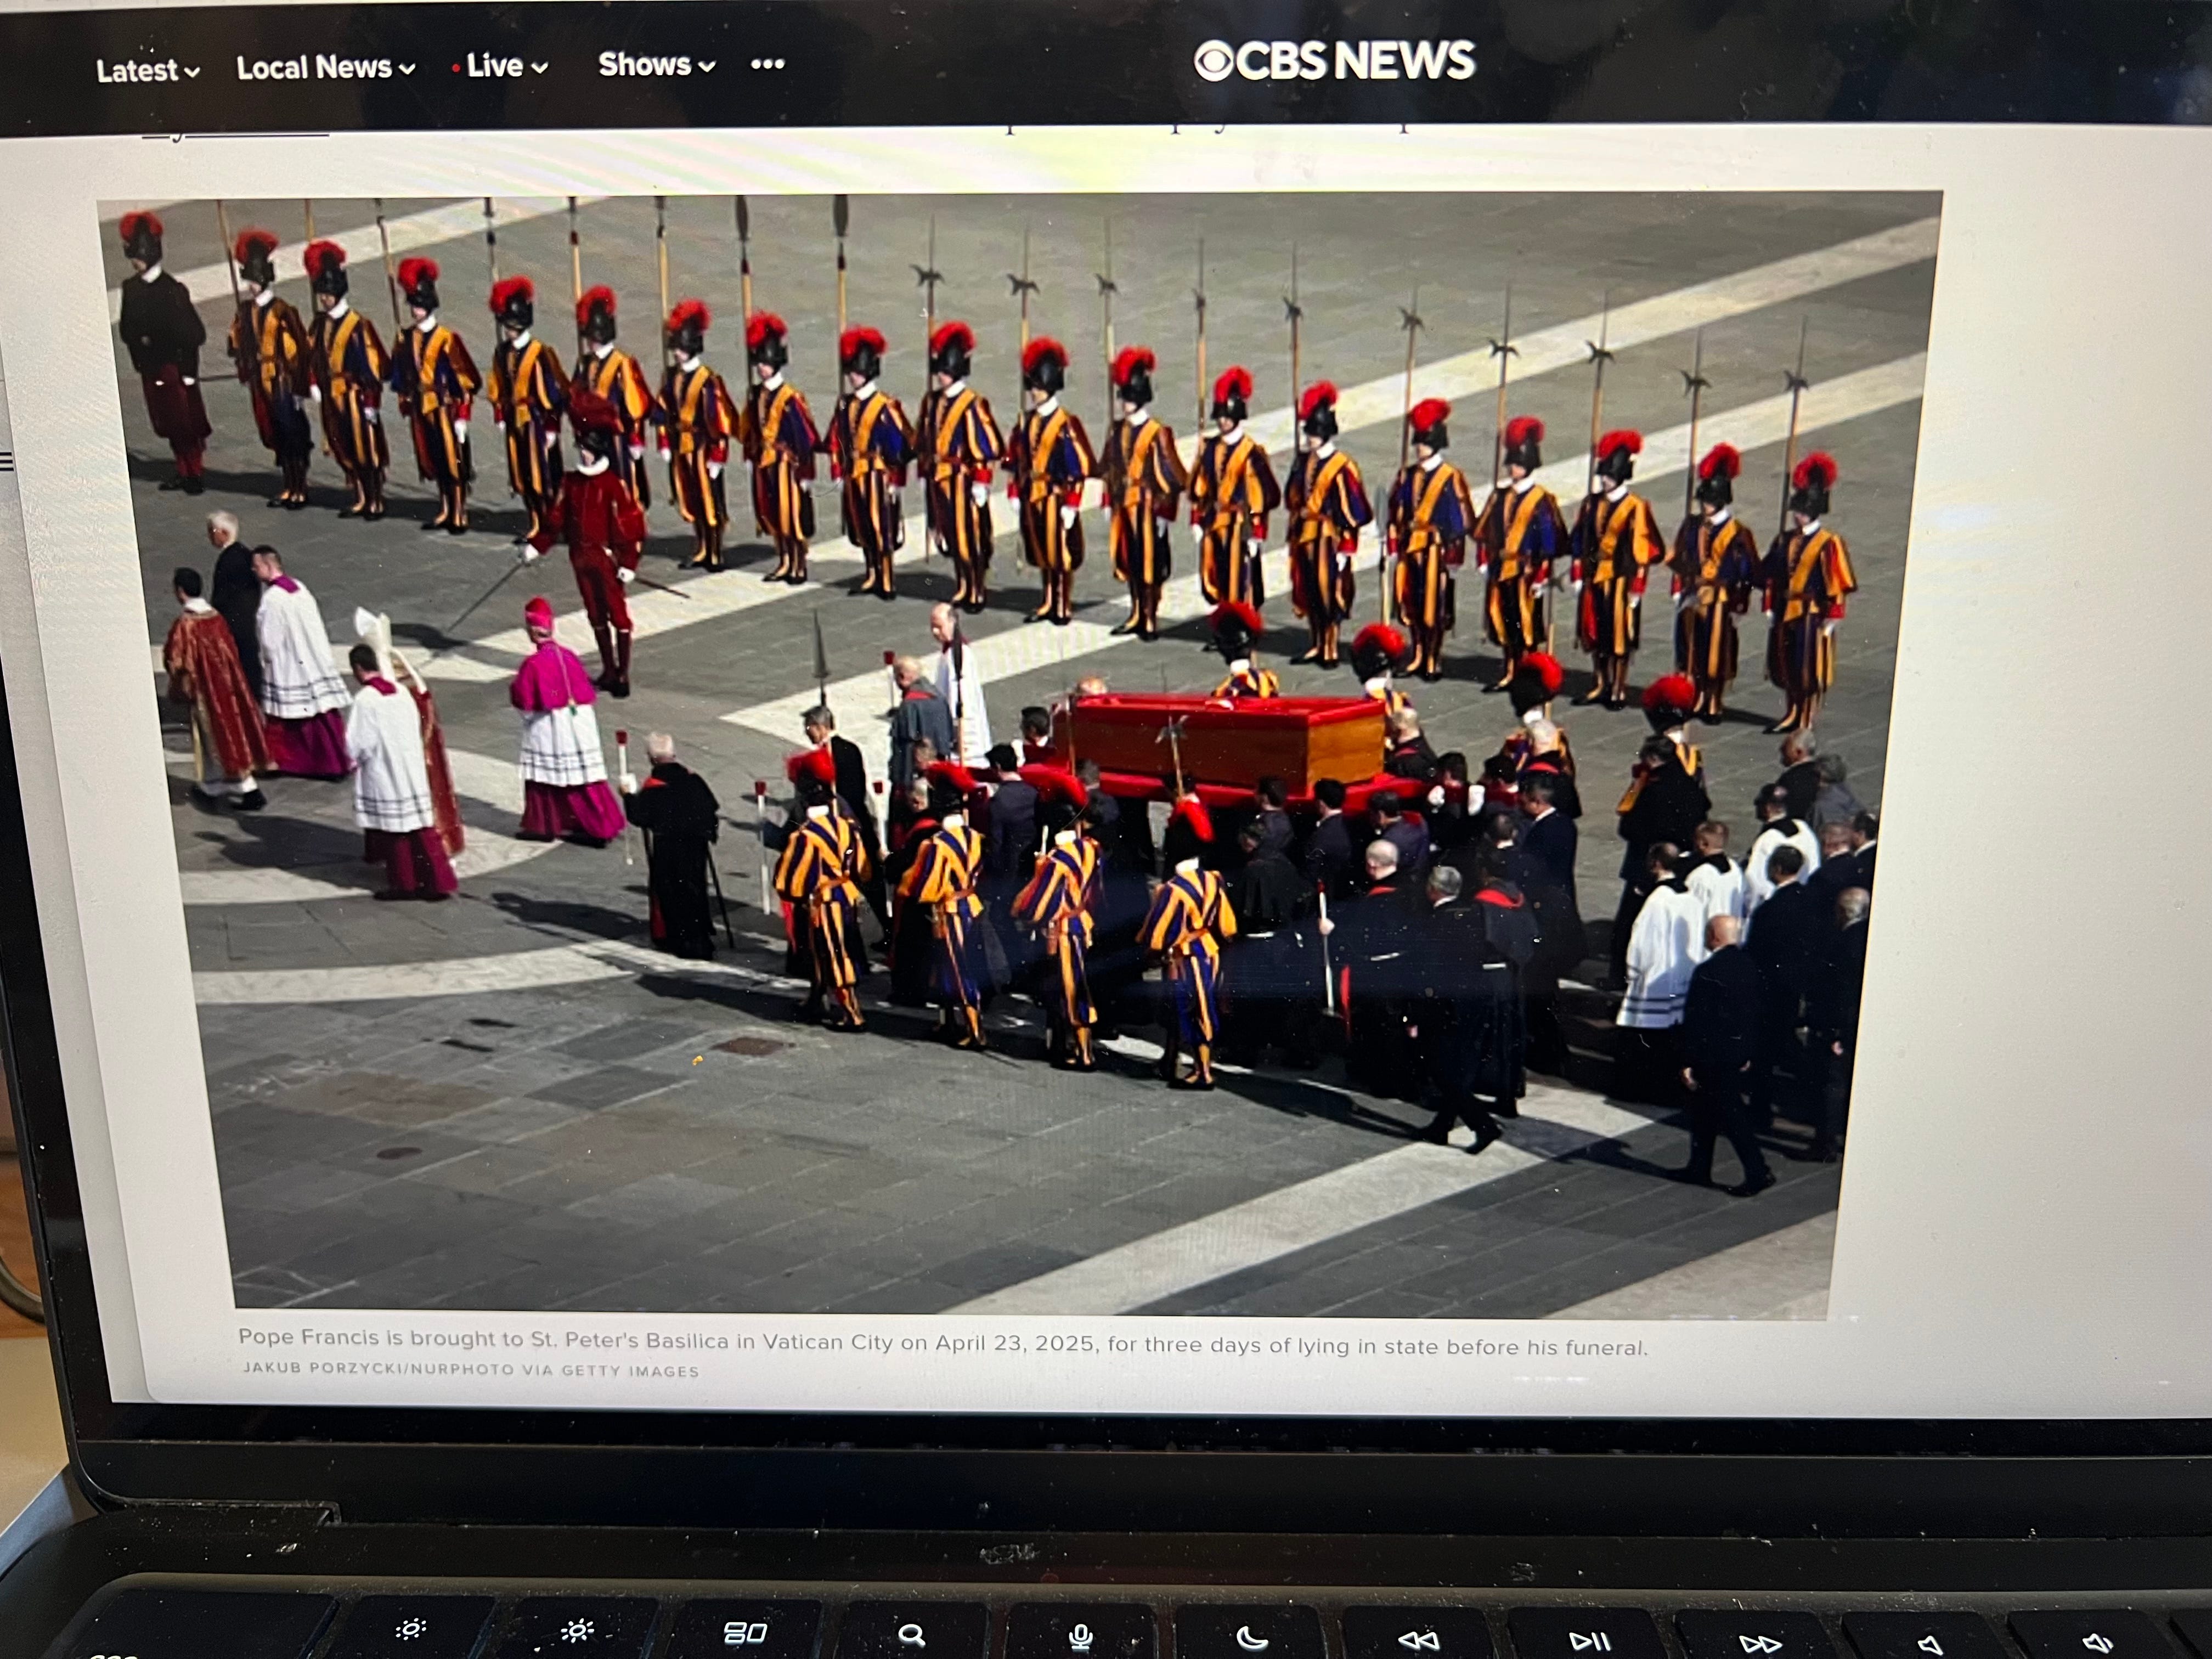The height and width of the screenshot is (1659, 2212).
Task: Open the three-dot more options menu
Action: 768,64
